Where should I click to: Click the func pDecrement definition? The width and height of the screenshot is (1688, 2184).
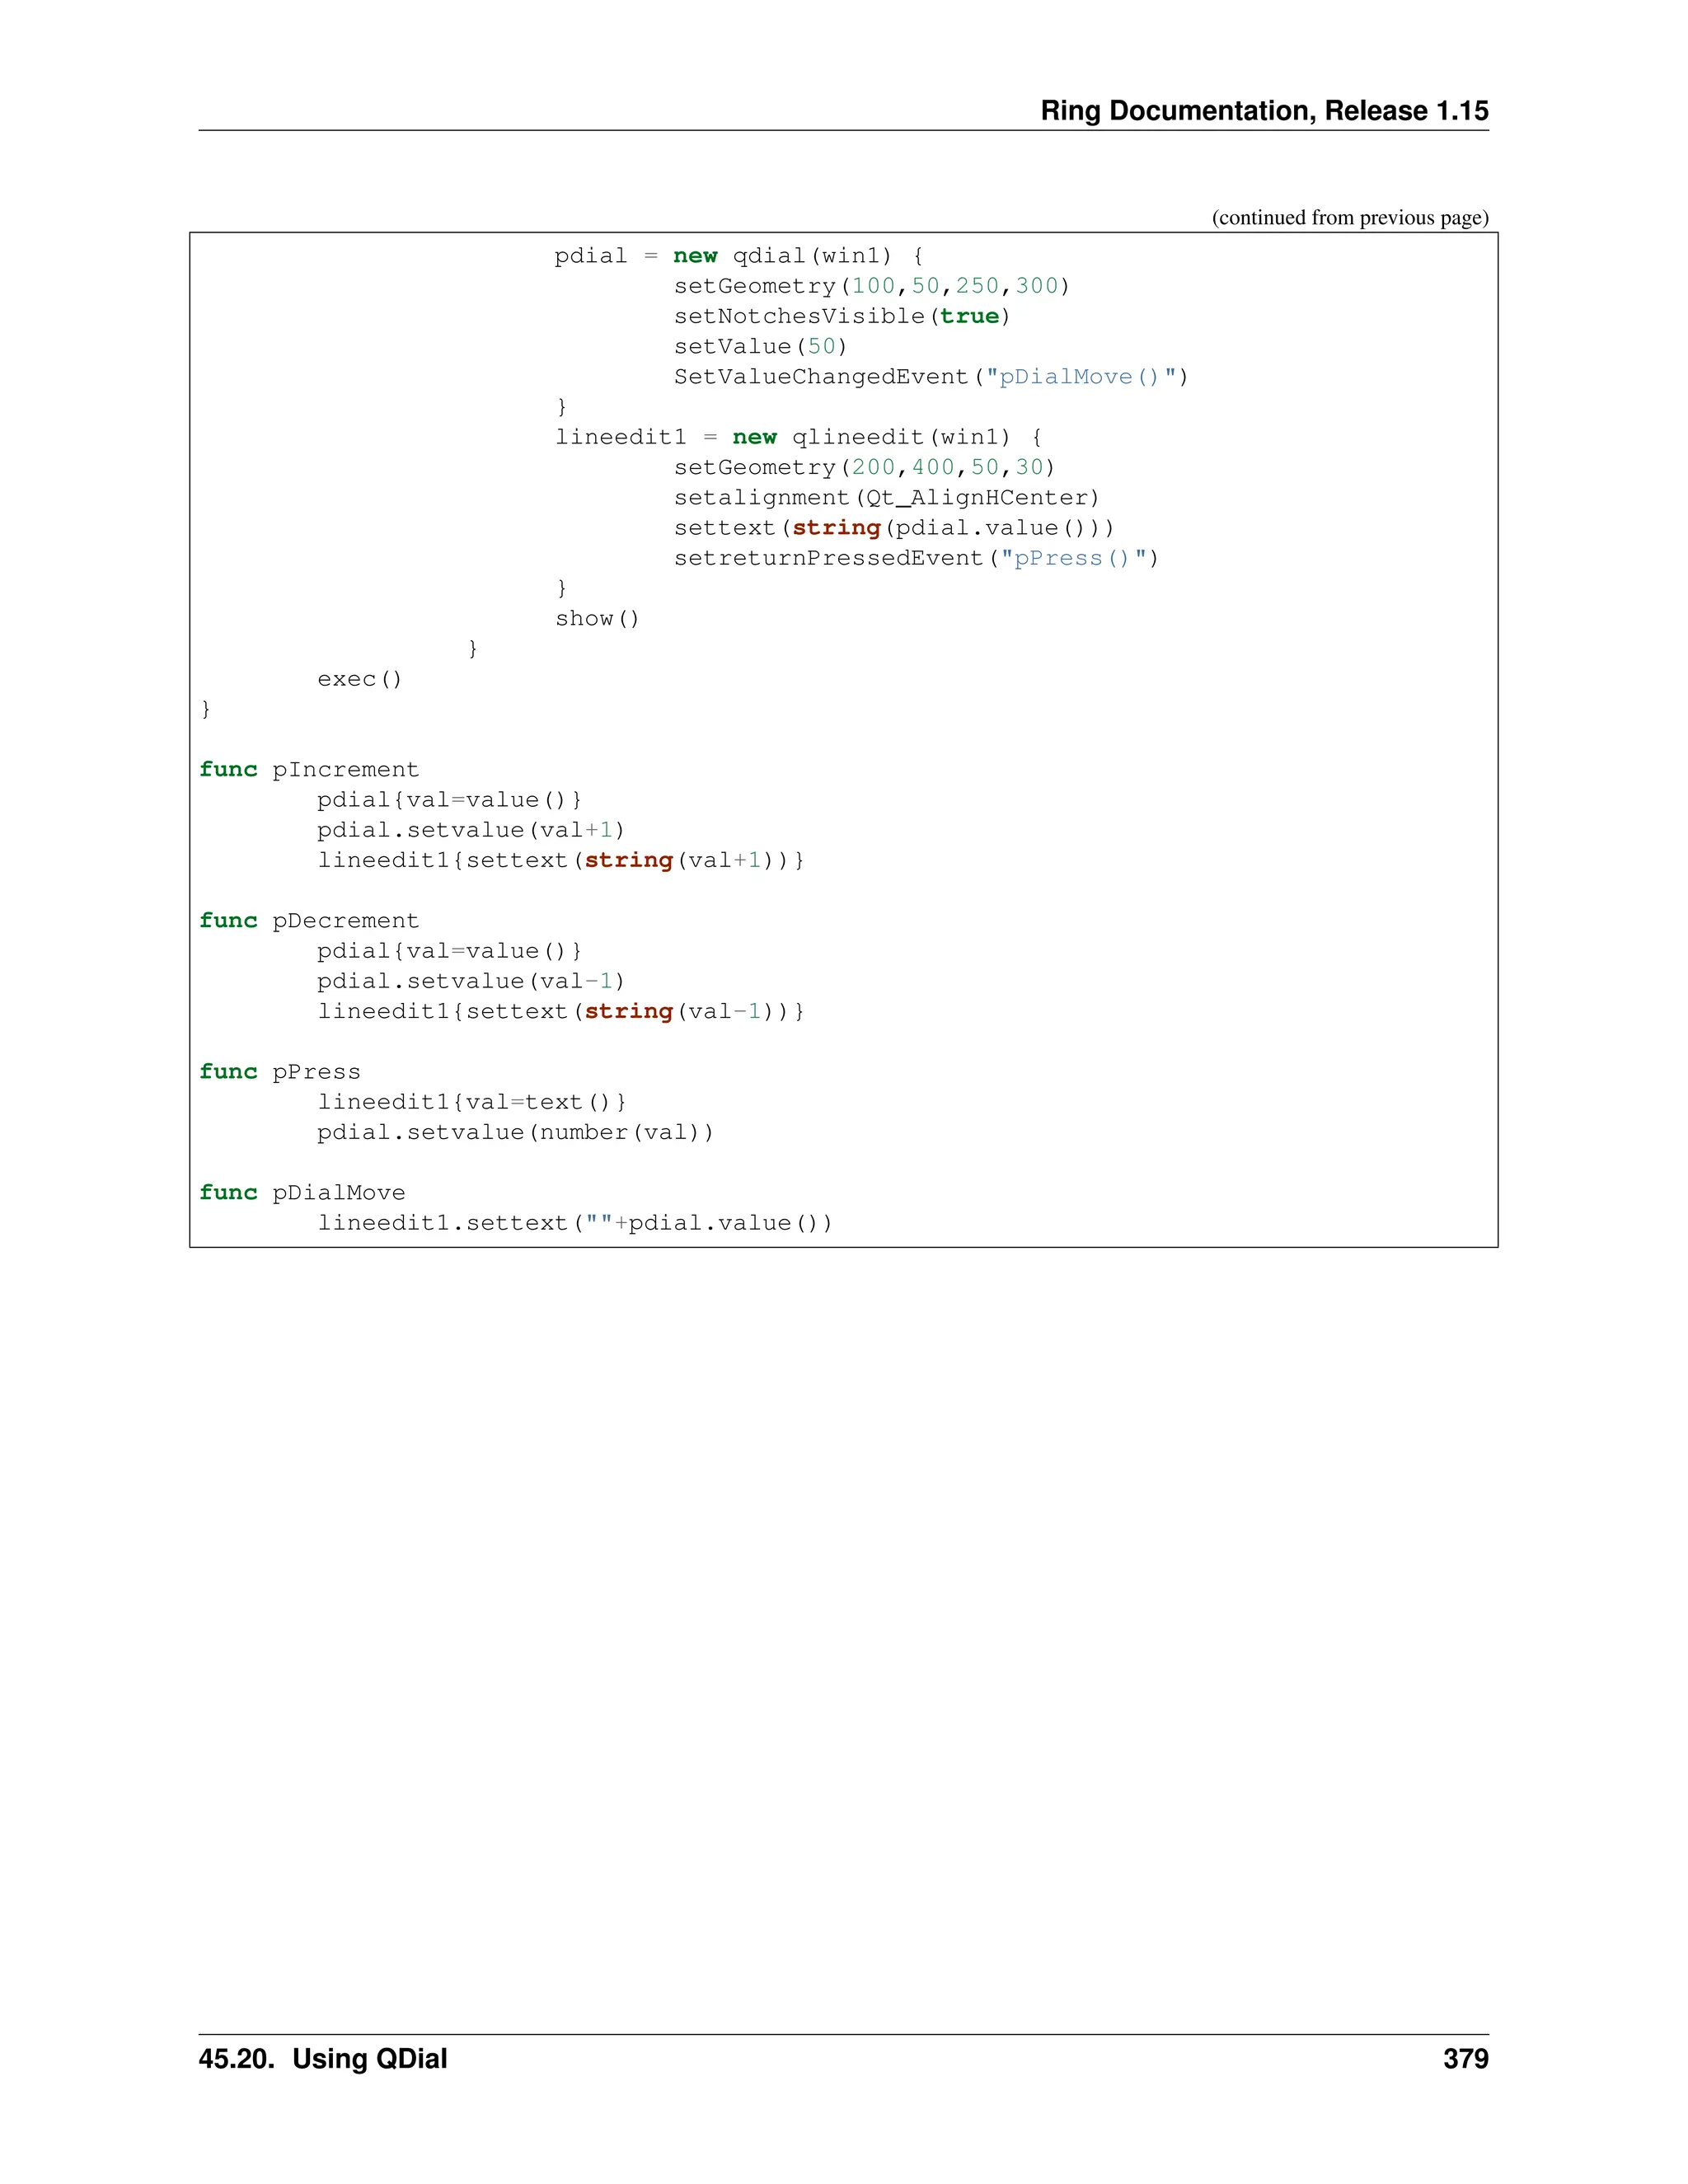click(309, 921)
